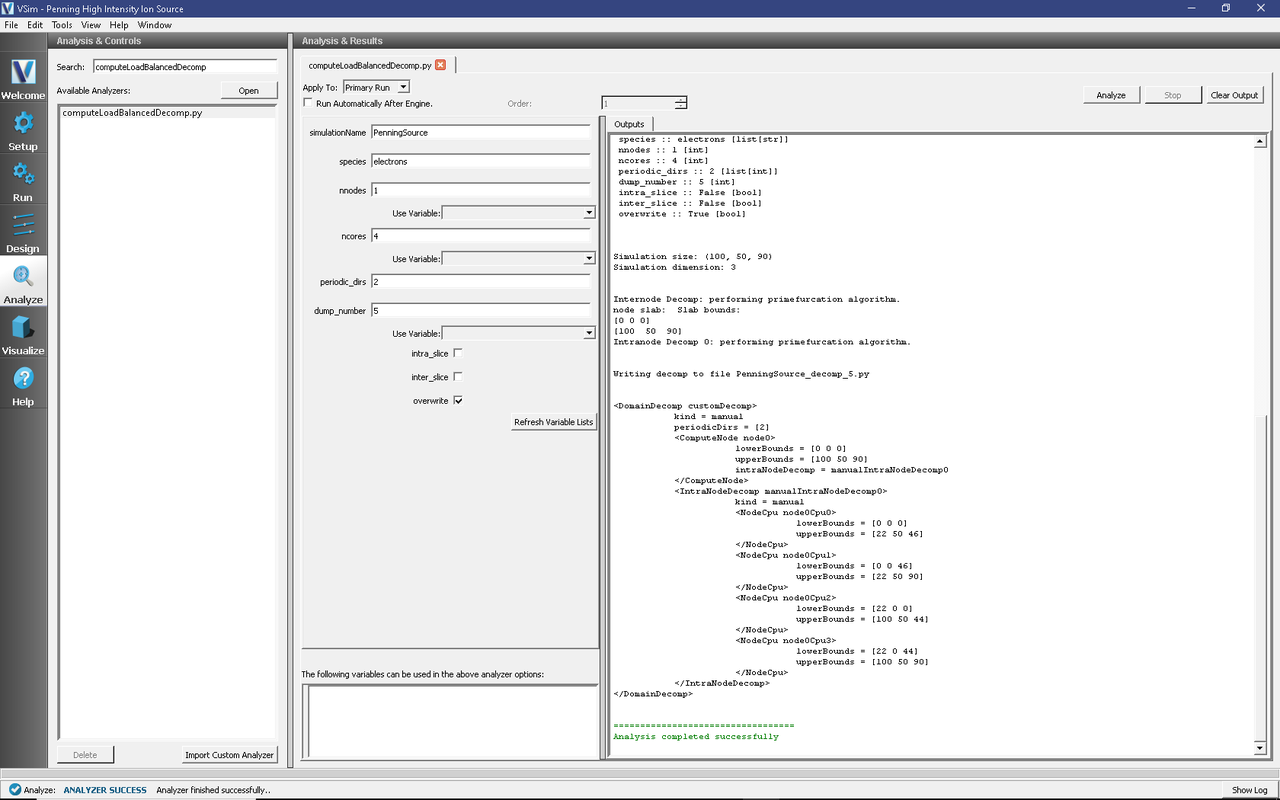This screenshot has width=1280, height=800.
Task: Click the output scrollbar up arrow
Action: (1260, 142)
